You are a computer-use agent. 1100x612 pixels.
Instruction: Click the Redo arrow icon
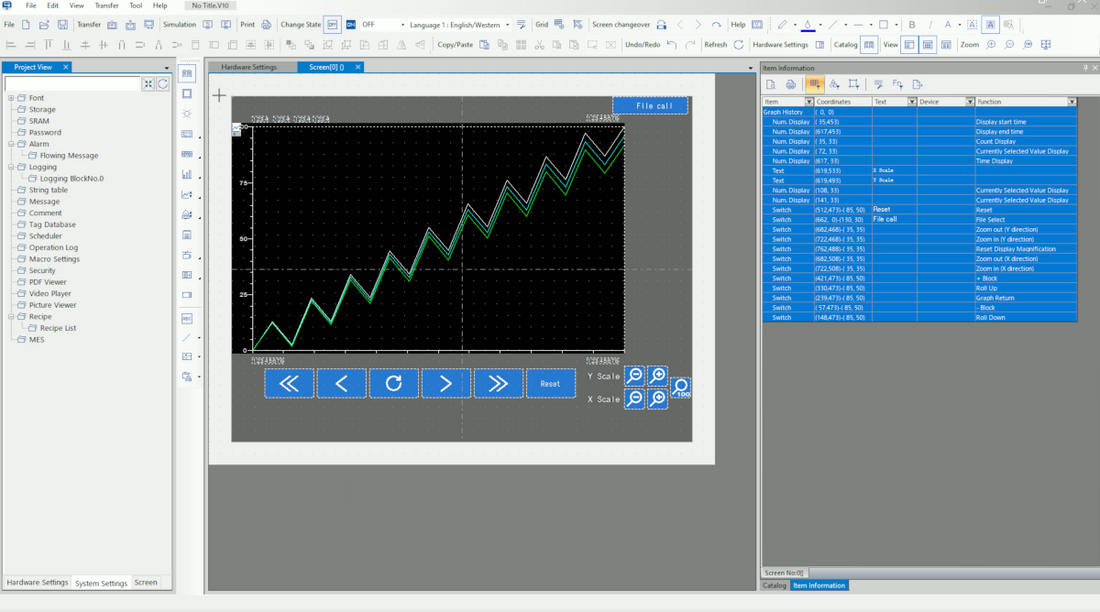(x=690, y=44)
